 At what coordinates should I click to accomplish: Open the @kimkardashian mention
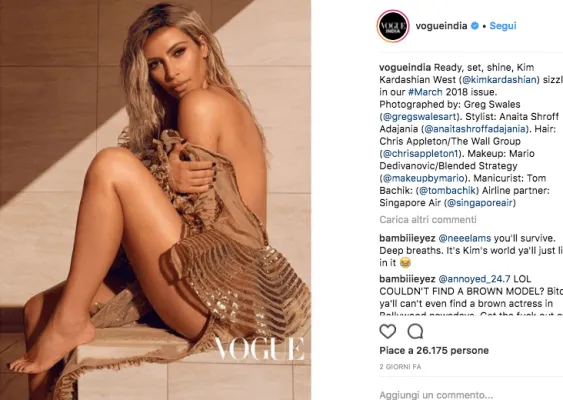coord(500,80)
